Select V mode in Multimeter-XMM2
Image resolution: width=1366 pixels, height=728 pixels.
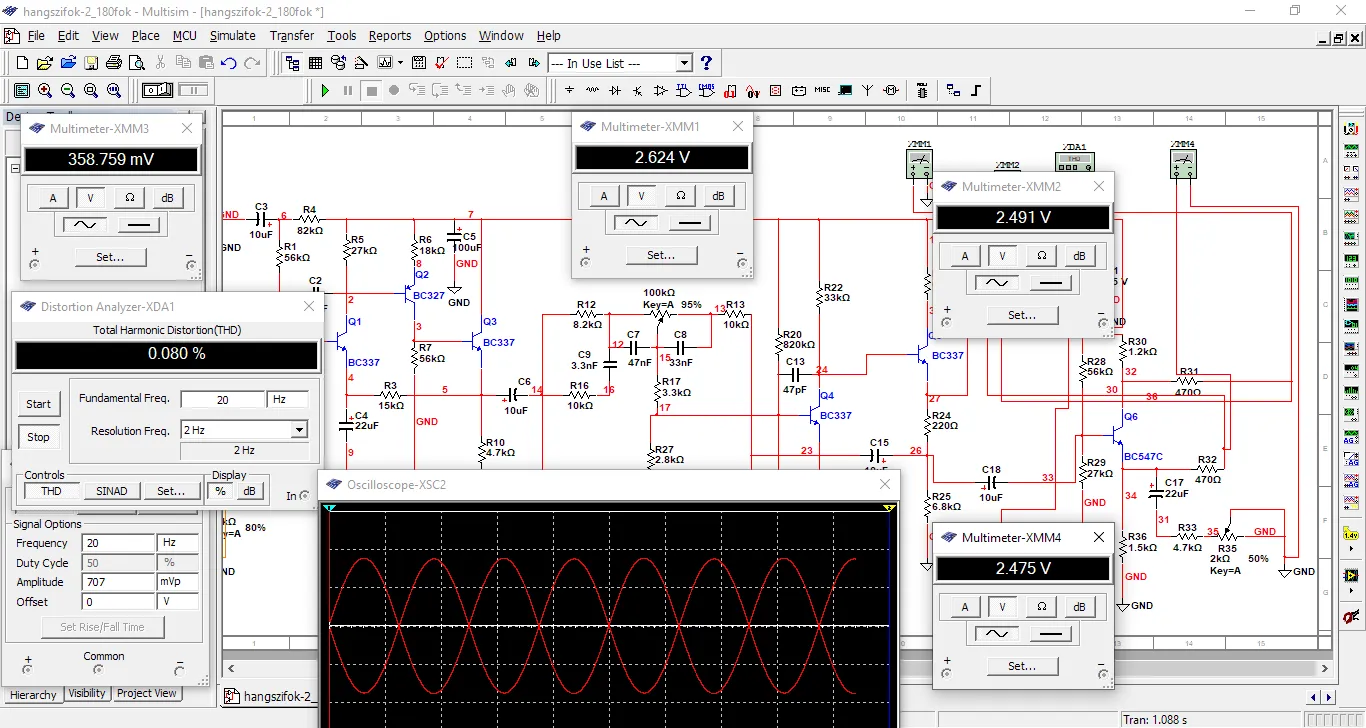click(x=1002, y=256)
